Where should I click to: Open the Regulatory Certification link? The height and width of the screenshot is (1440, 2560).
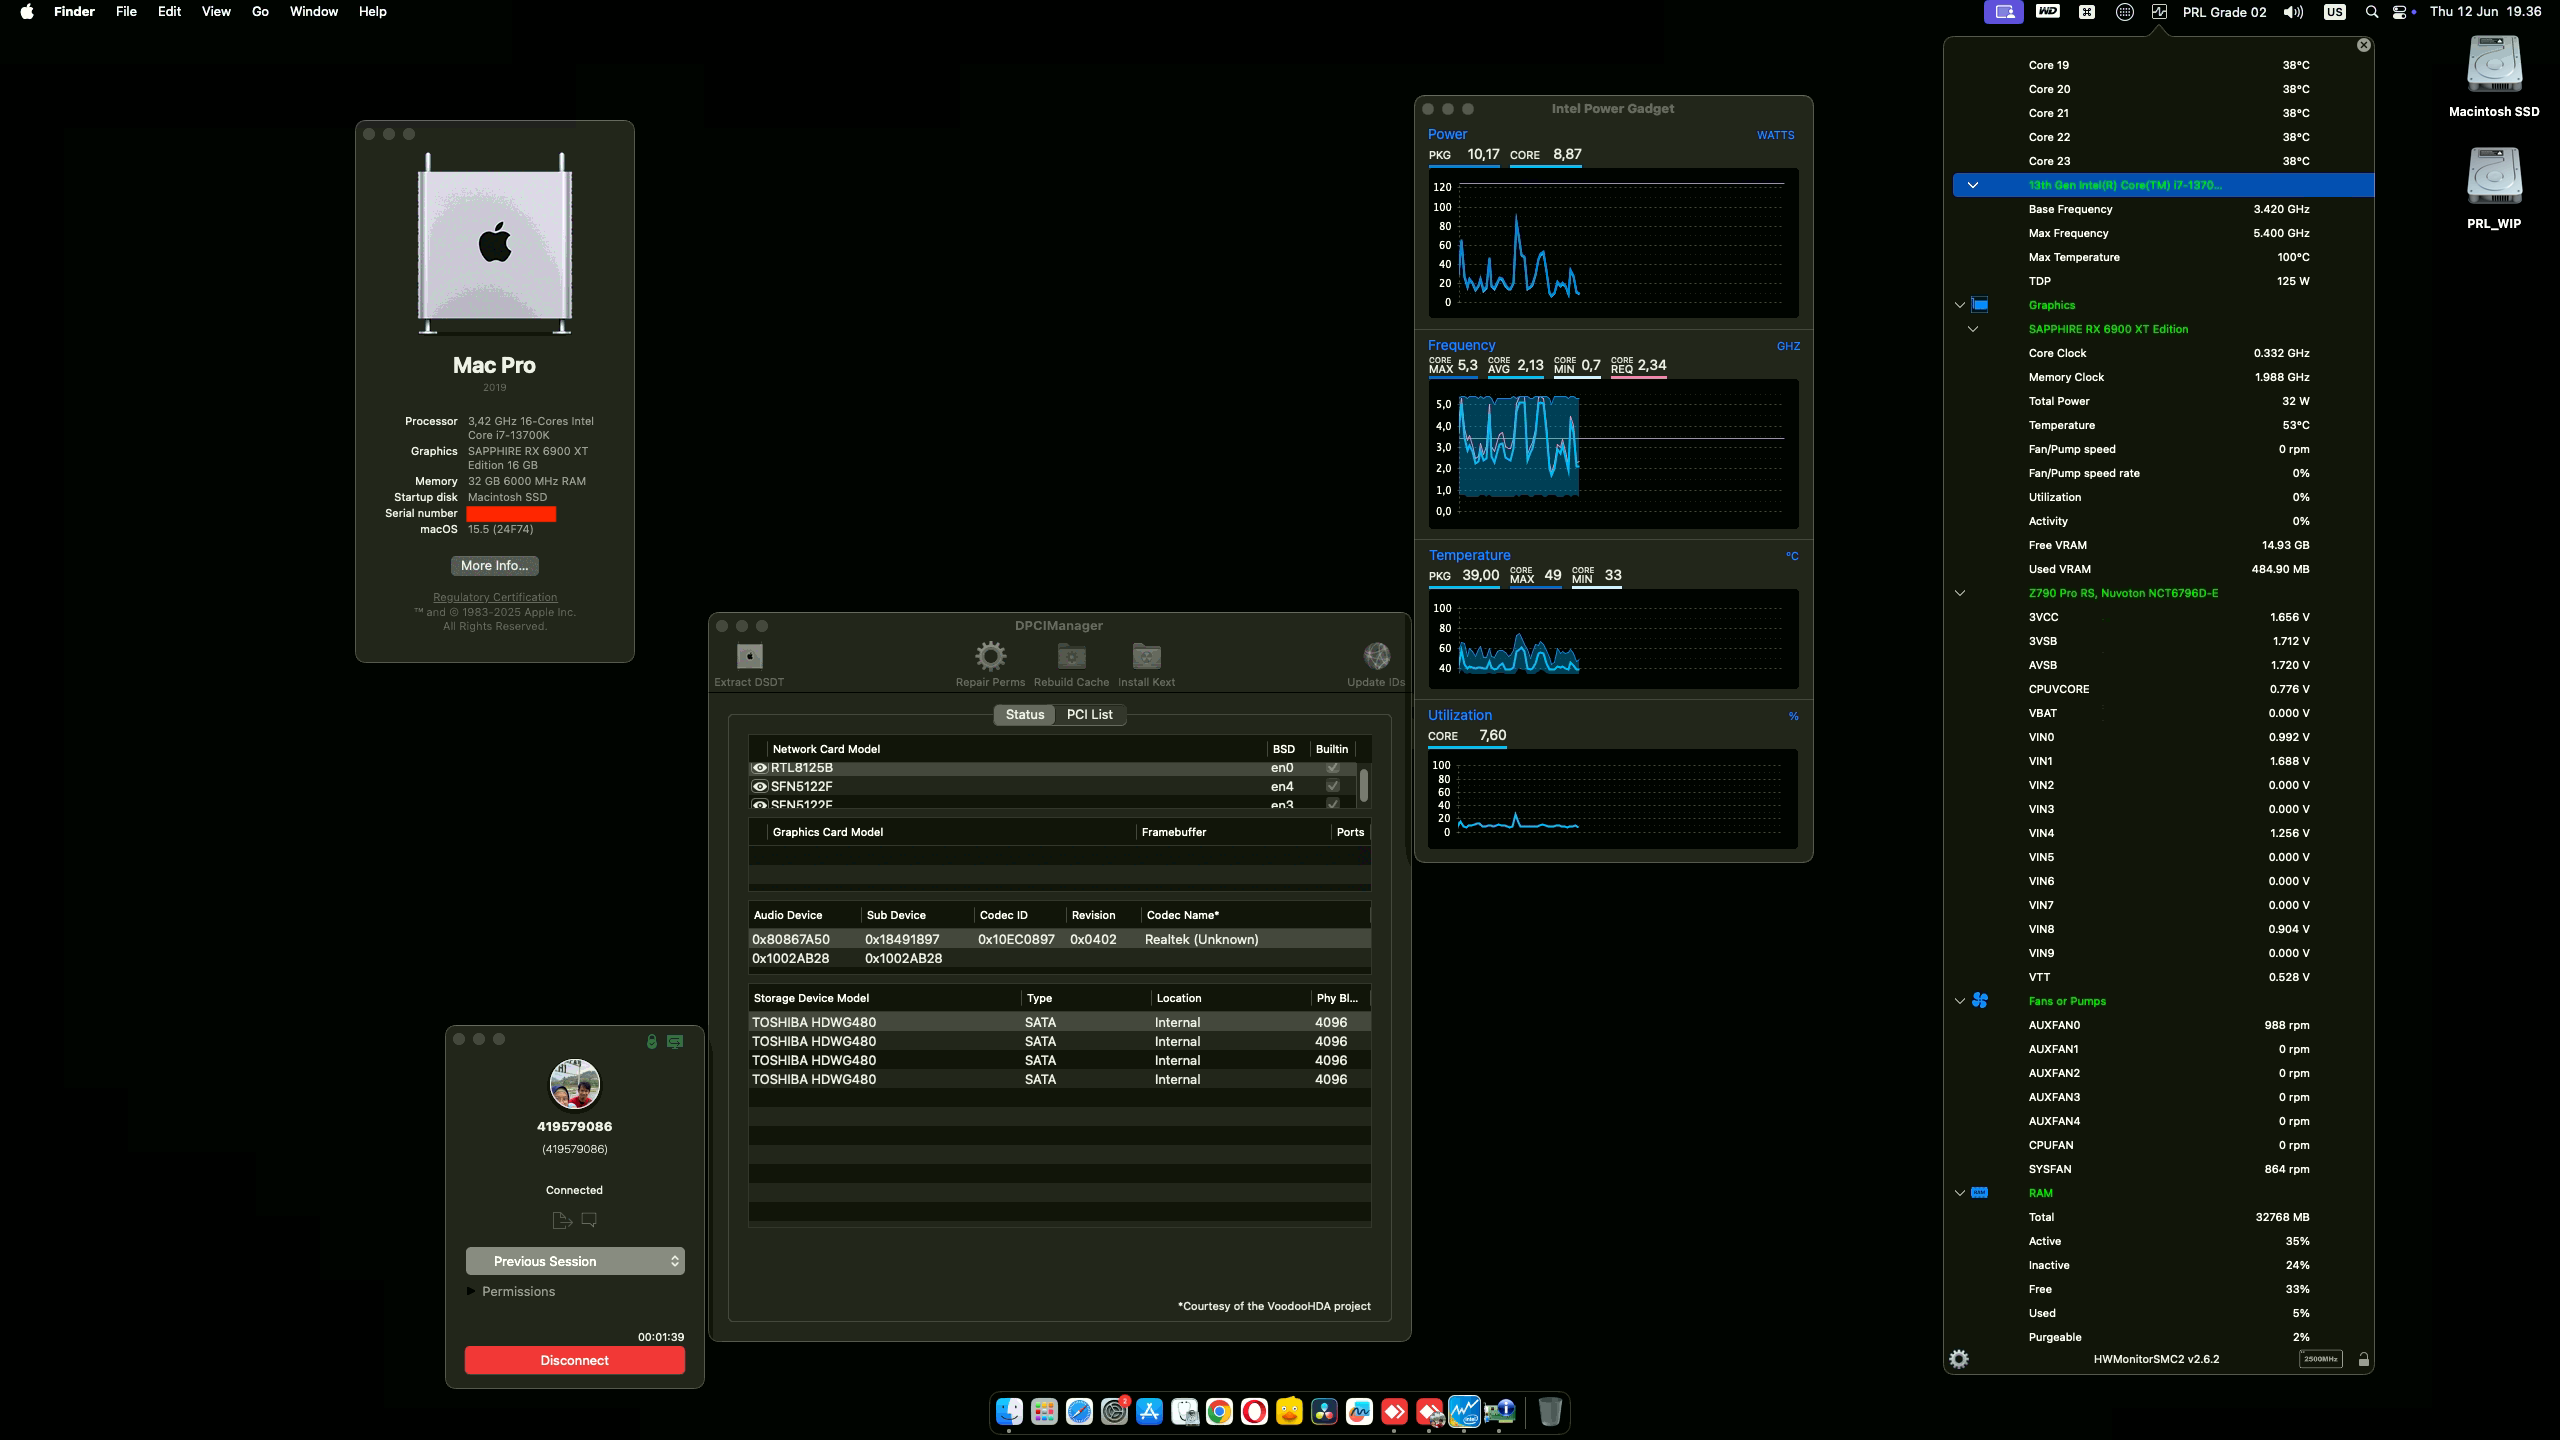click(494, 597)
